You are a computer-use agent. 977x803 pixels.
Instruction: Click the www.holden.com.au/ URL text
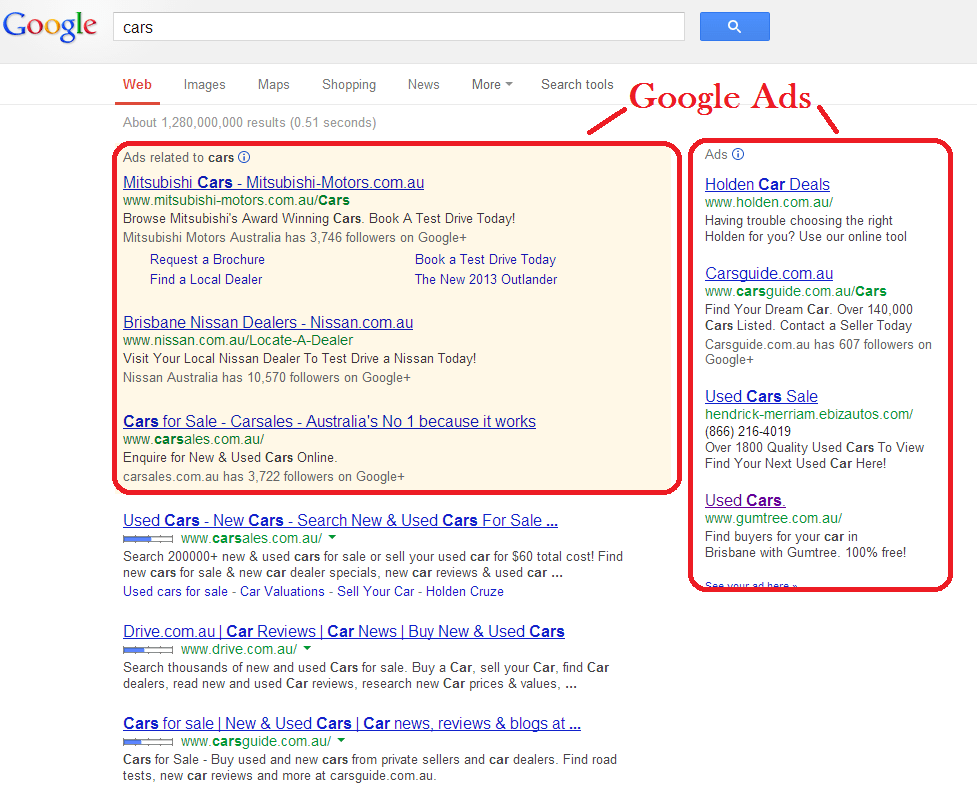pyautogui.click(x=769, y=202)
